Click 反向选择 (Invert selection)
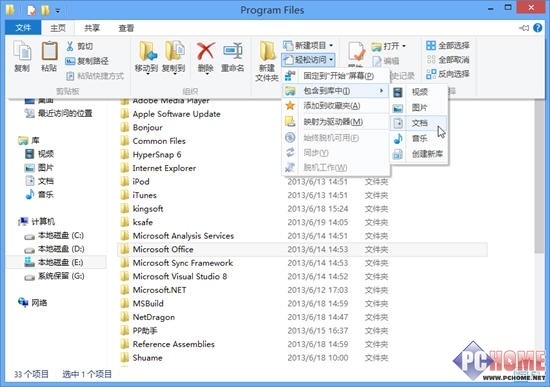Viewport: 550px width, 387px height. pyautogui.click(x=448, y=74)
